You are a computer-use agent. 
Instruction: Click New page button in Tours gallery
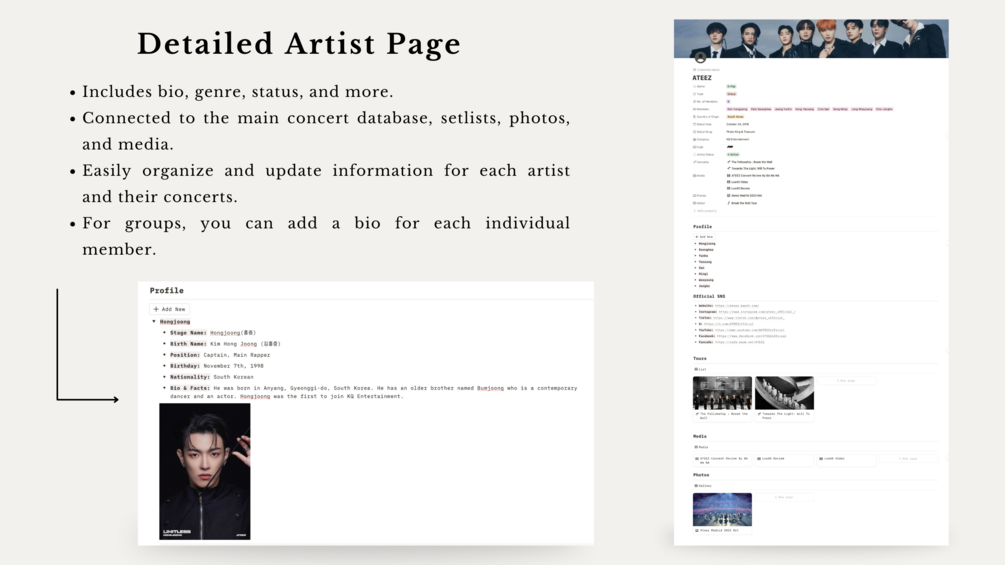tap(846, 381)
